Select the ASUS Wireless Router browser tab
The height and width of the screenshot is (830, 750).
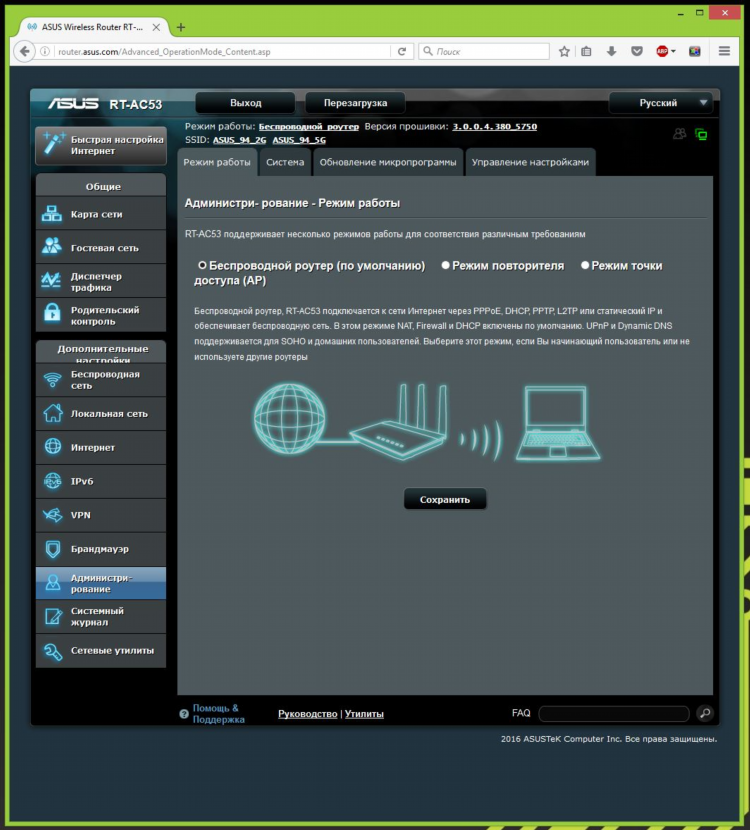pyautogui.click(x=94, y=27)
